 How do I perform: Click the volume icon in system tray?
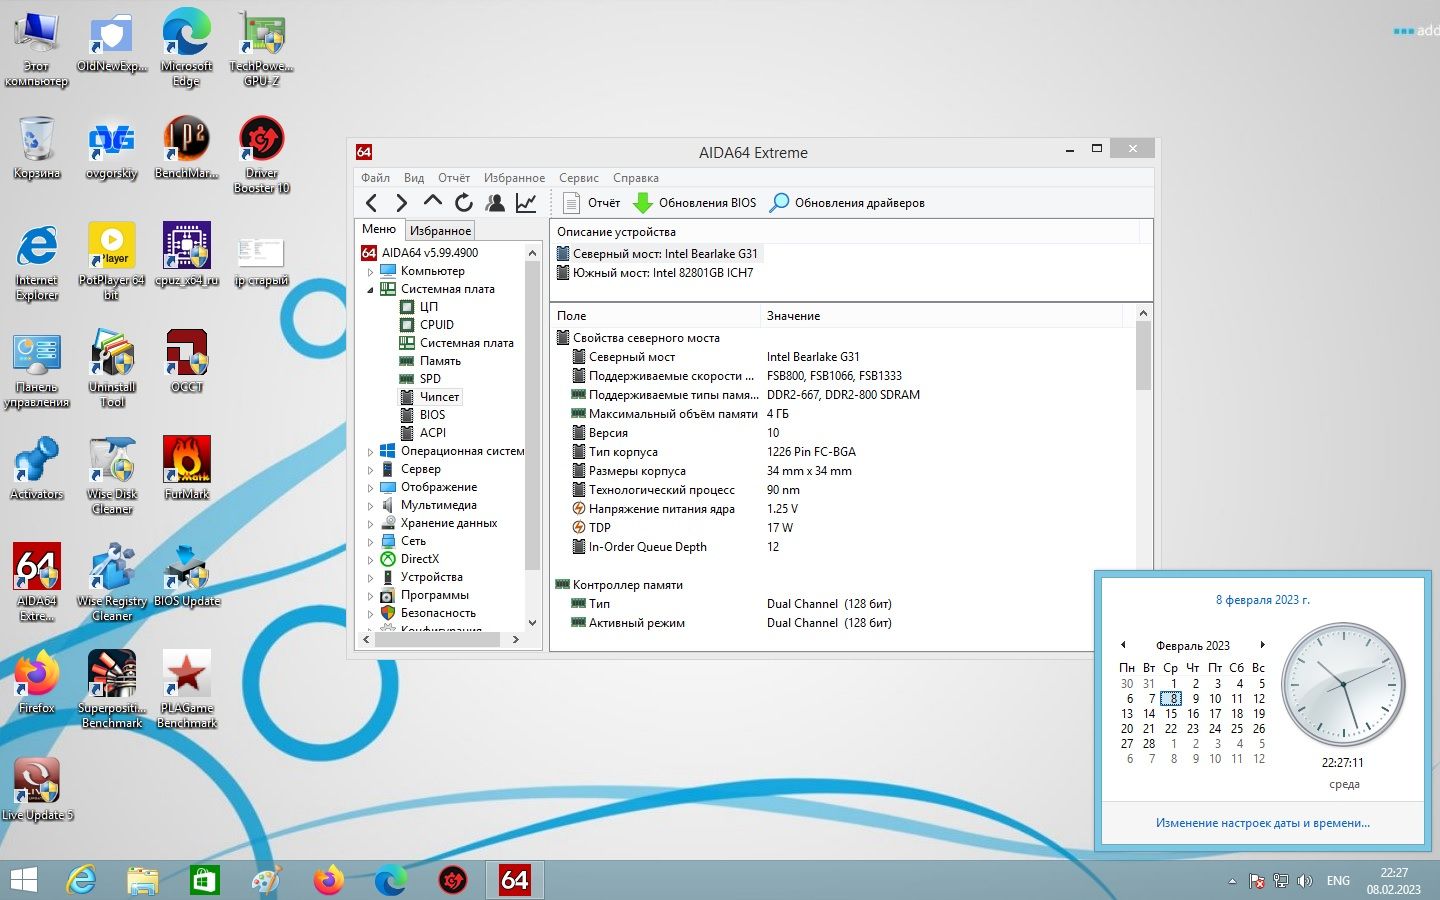pyautogui.click(x=1305, y=881)
